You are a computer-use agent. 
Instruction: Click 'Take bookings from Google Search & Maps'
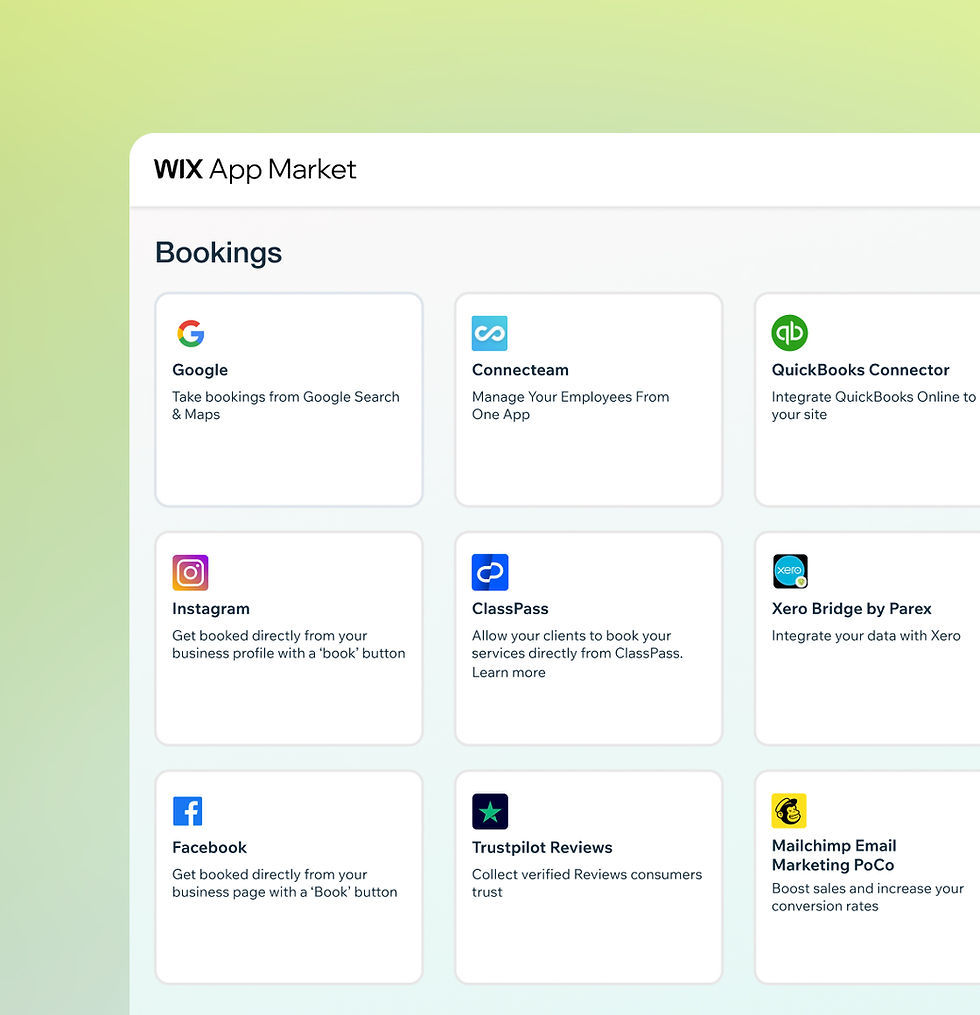pyautogui.click(x=285, y=405)
